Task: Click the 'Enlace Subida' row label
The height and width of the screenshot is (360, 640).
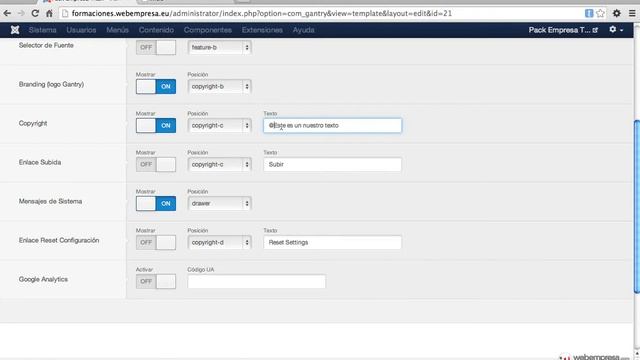Action: point(40,162)
